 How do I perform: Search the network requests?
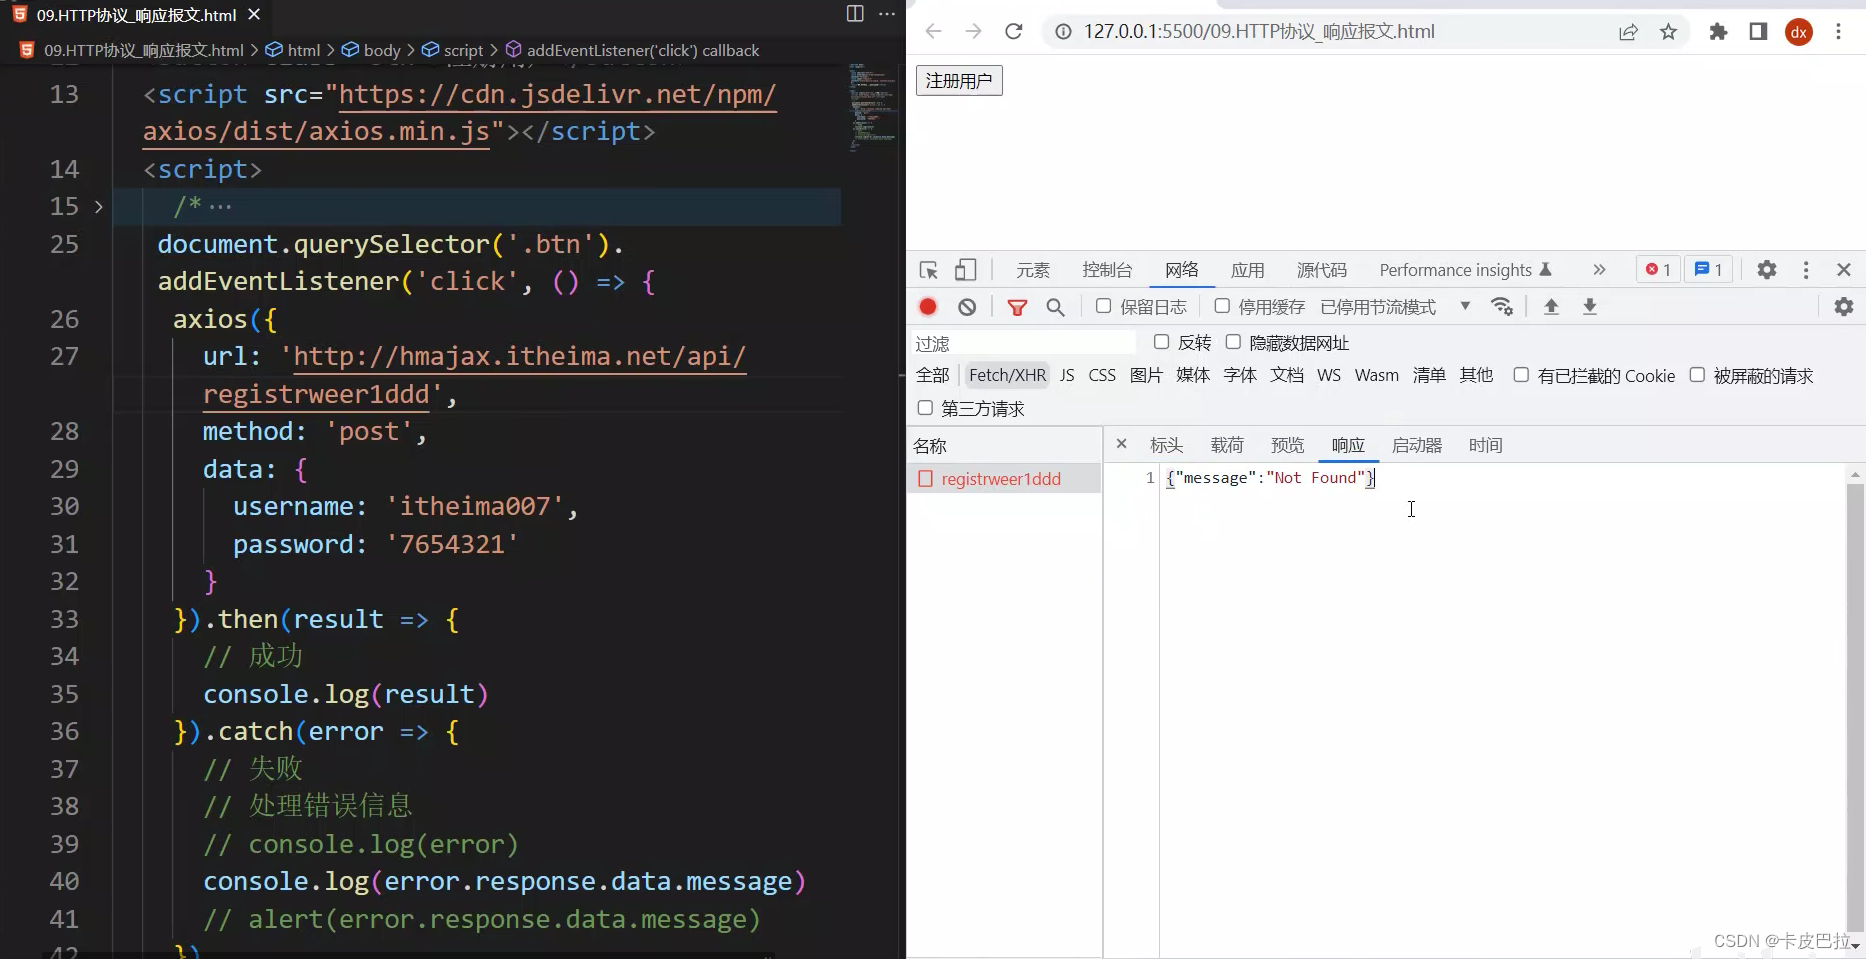[x=1055, y=307]
